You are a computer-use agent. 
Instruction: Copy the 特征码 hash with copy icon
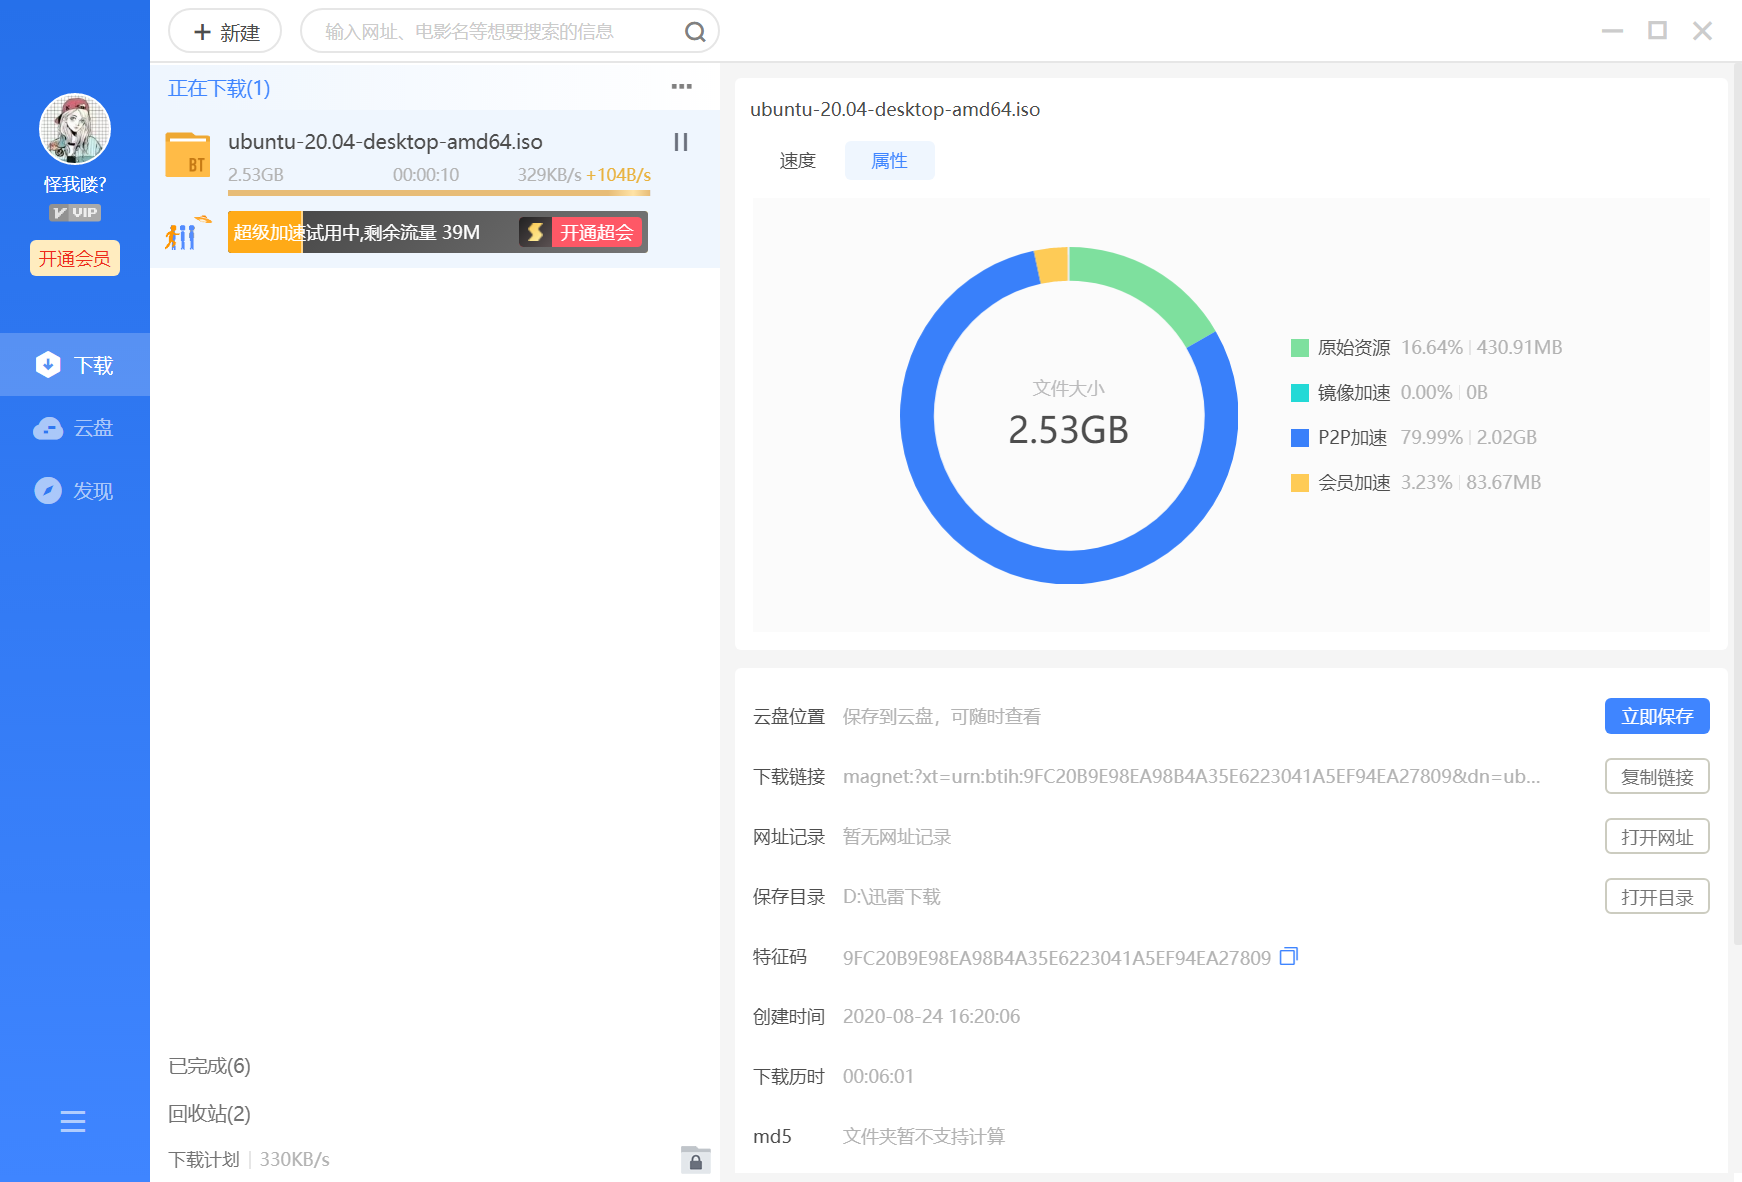click(x=1288, y=957)
